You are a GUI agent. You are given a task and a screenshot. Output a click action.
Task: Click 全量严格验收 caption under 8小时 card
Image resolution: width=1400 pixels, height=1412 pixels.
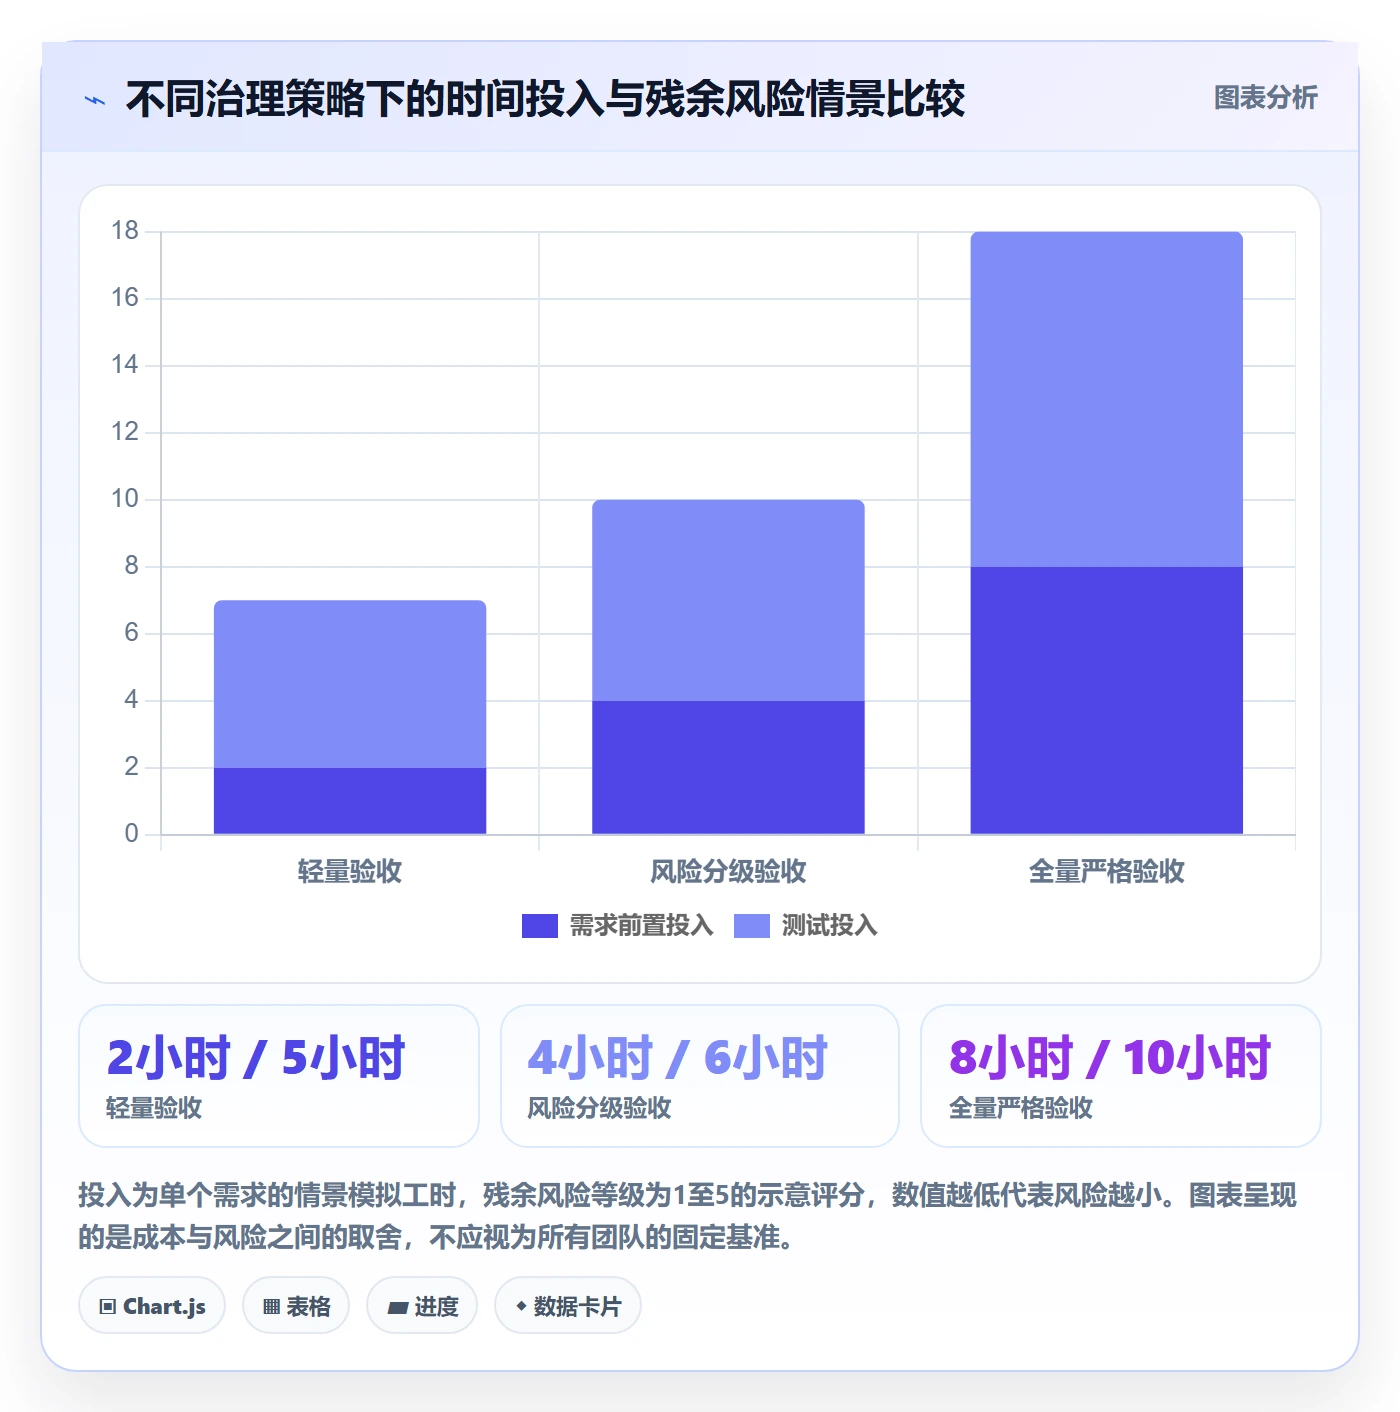click(1020, 1108)
